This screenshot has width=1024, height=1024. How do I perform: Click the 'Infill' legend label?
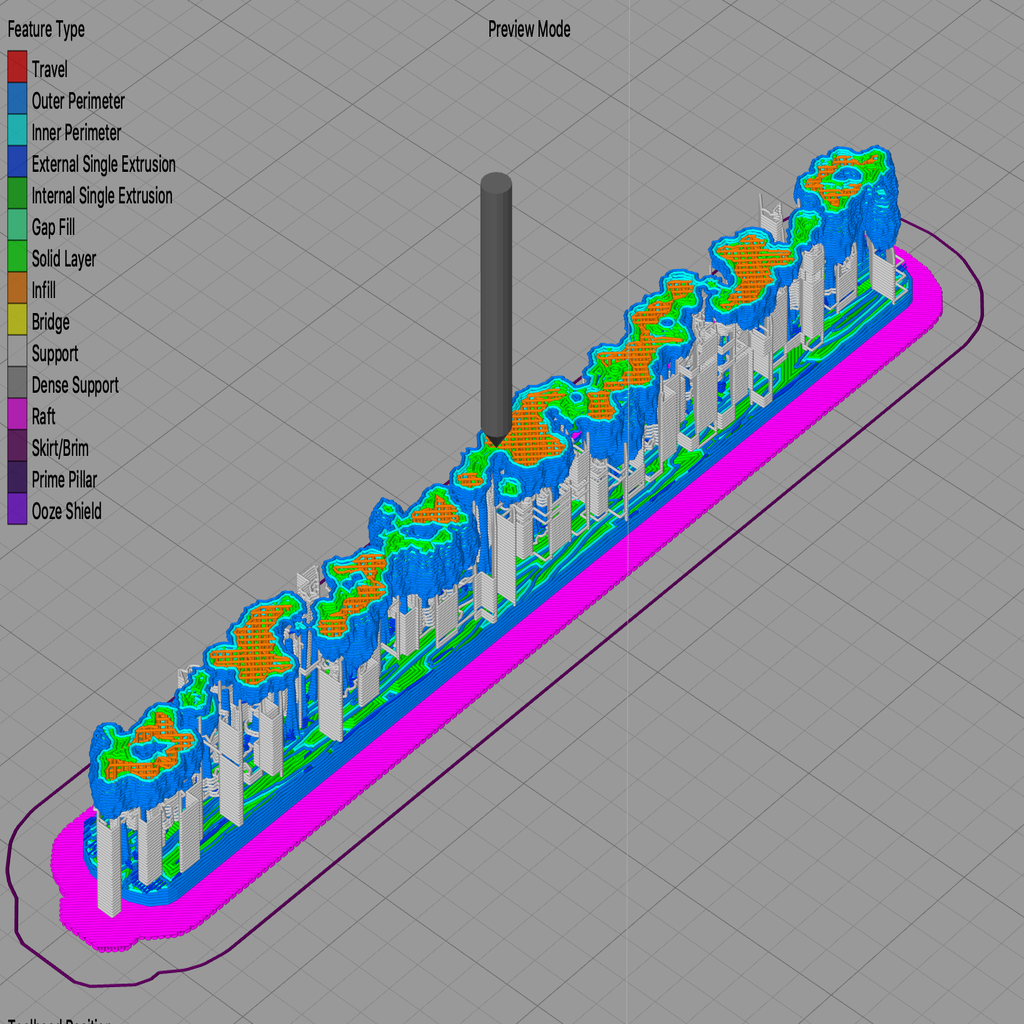point(44,290)
